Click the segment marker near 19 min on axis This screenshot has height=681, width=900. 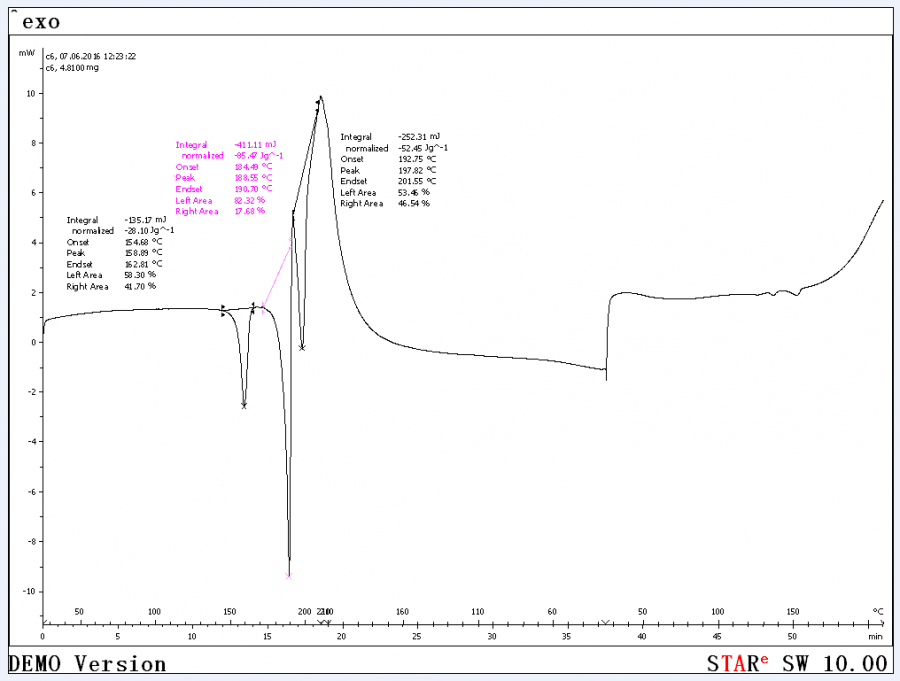point(324,622)
